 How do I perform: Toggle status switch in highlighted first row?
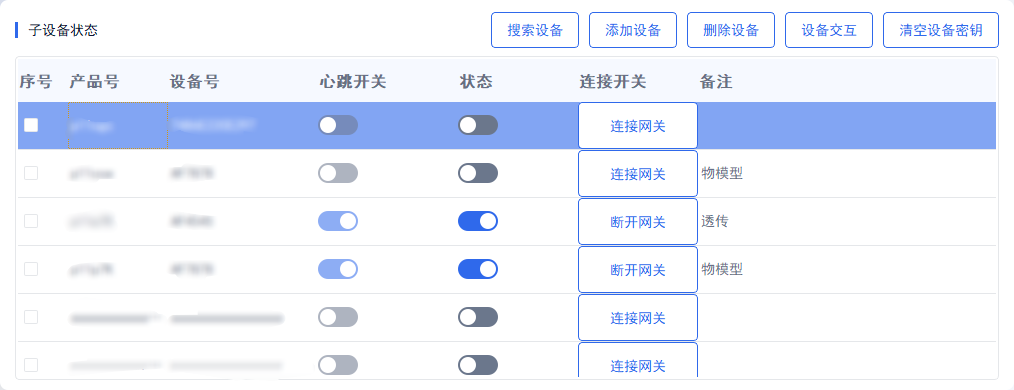(478, 125)
